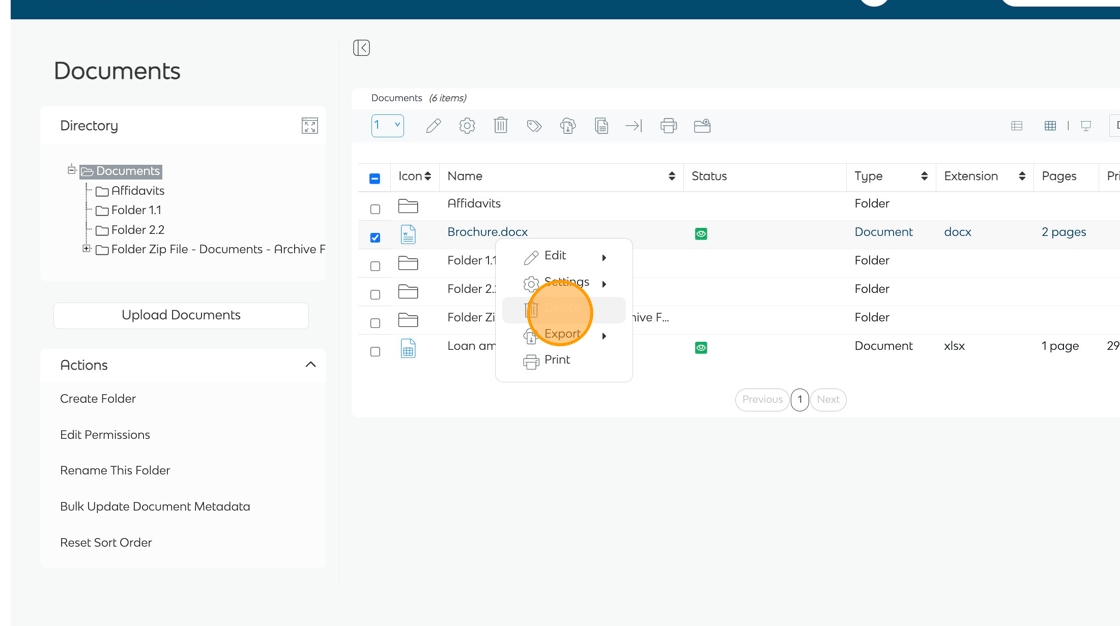Open the page number dropdown

tap(387, 126)
